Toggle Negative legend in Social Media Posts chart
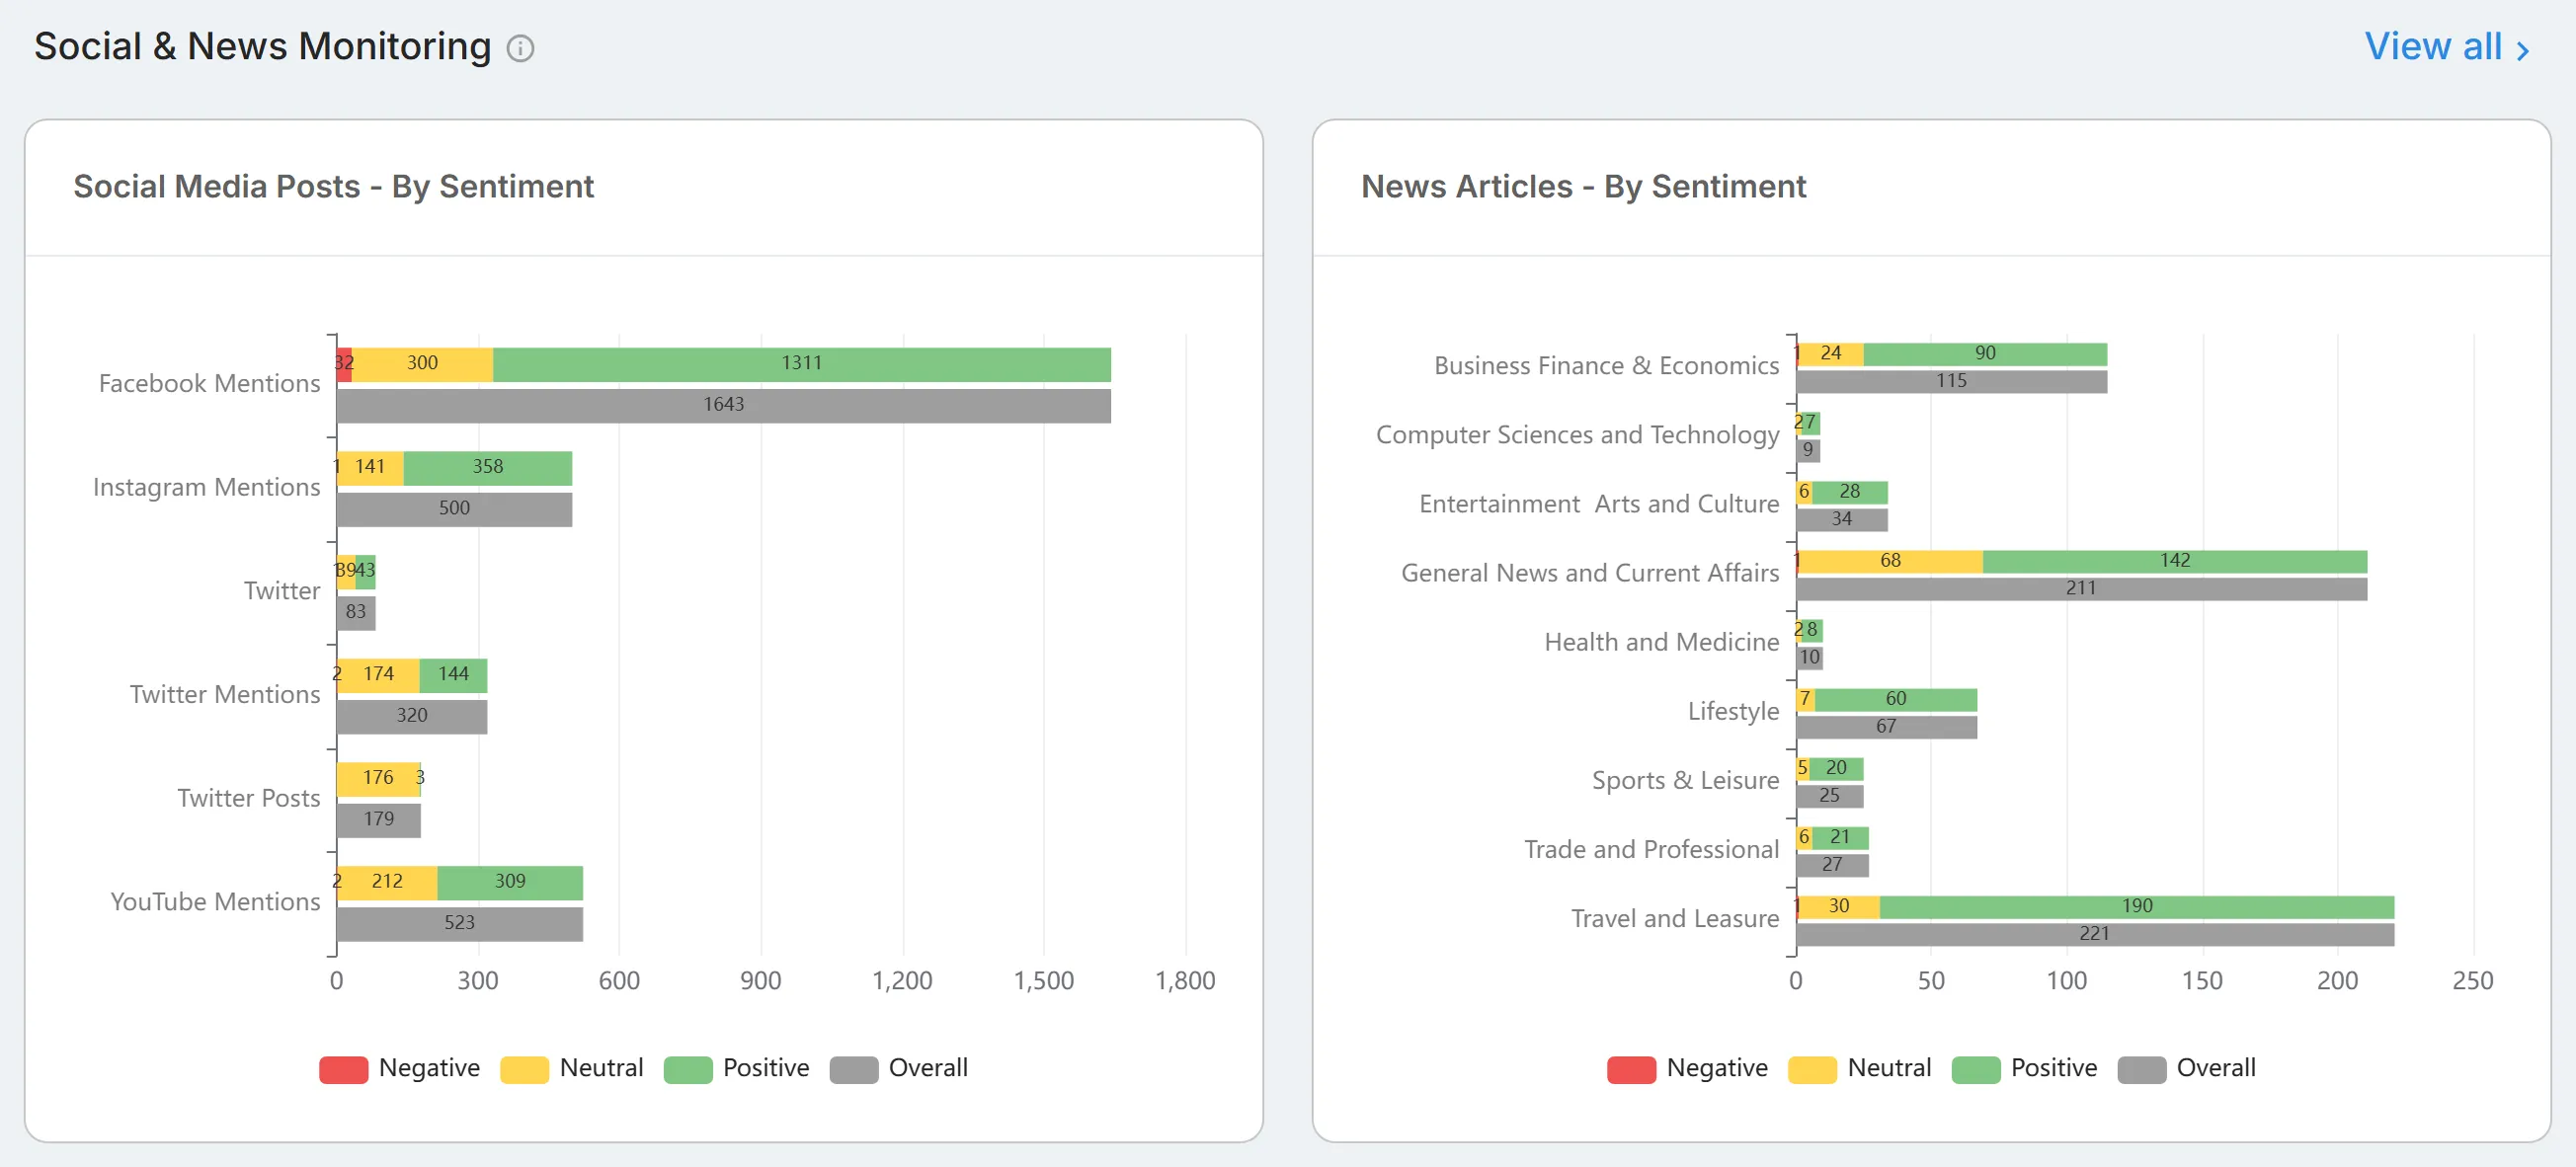Viewport: 2576px width, 1167px height. (399, 1069)
